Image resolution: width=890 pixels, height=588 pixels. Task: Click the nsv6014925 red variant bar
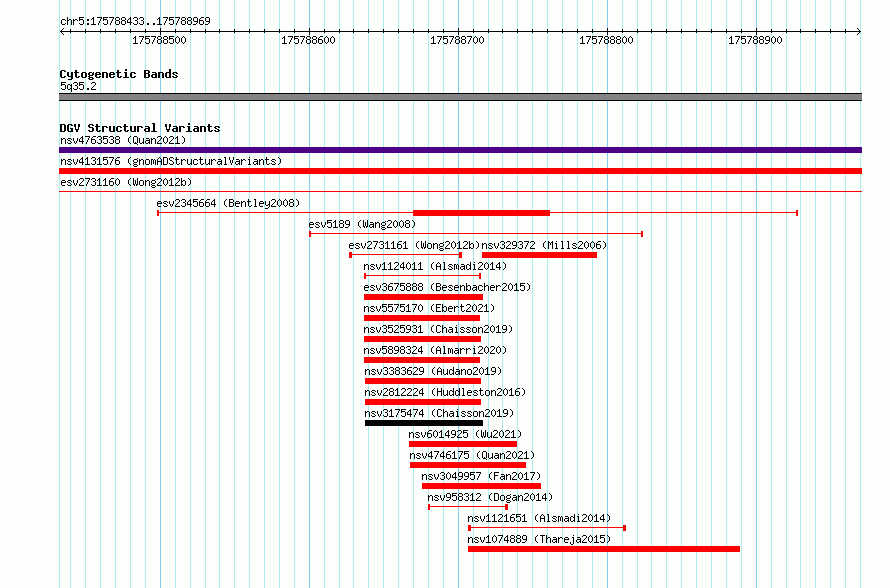pyautogui.click(x=463, y=444)
